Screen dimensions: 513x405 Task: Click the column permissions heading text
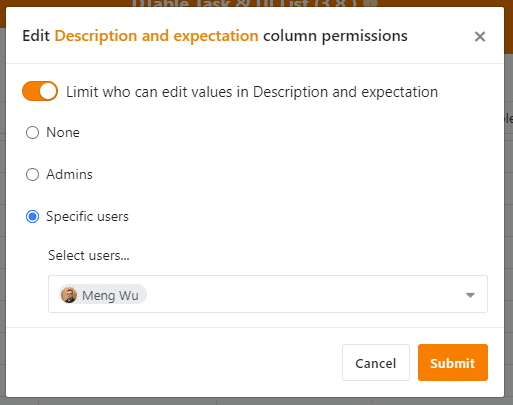(335, 36)
